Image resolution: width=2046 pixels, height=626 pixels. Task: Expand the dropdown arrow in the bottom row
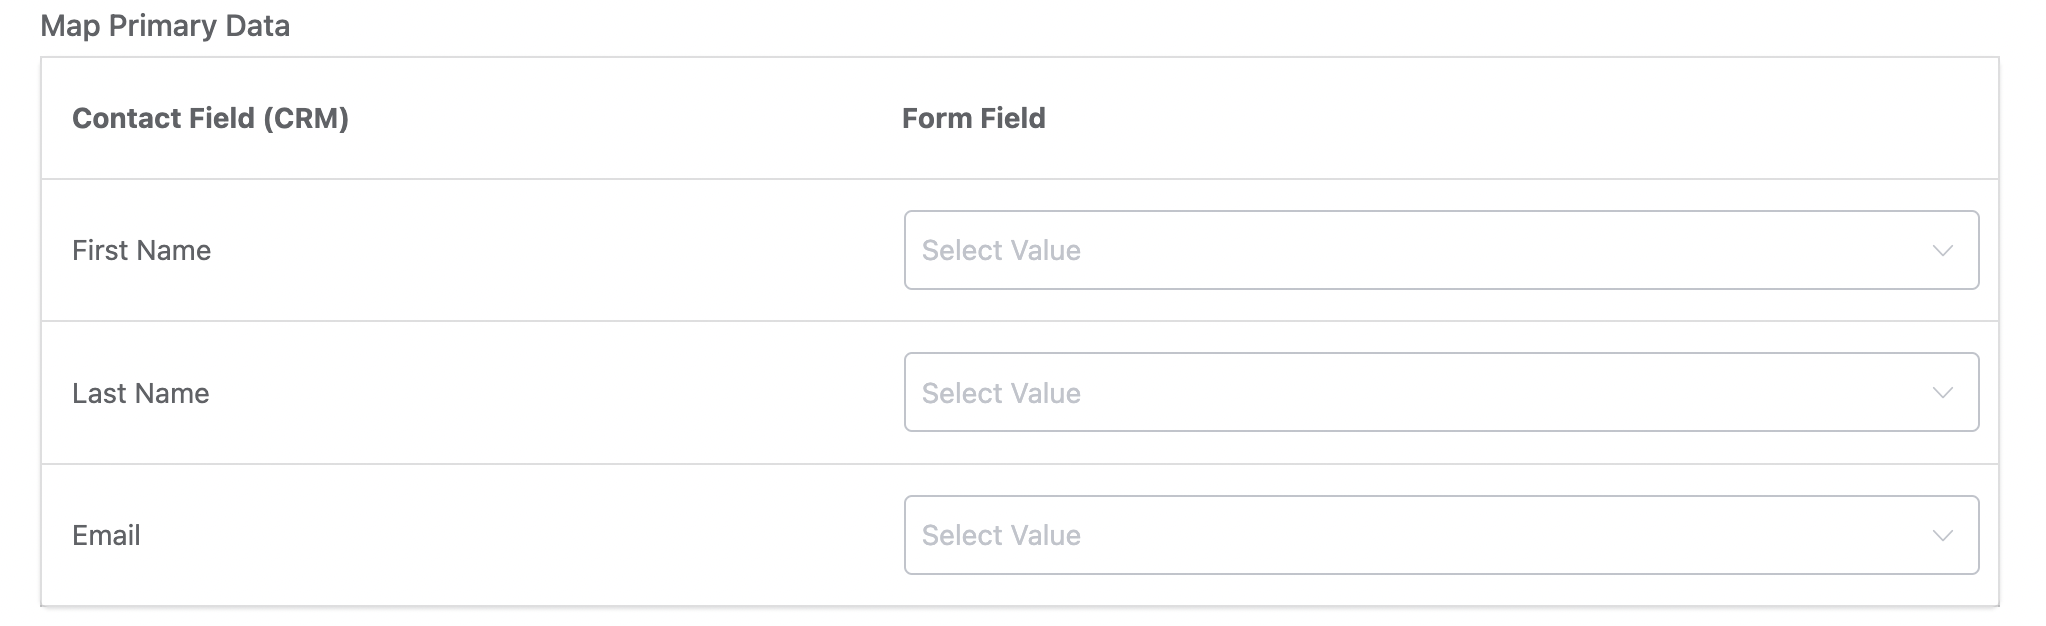point(1940,535)
